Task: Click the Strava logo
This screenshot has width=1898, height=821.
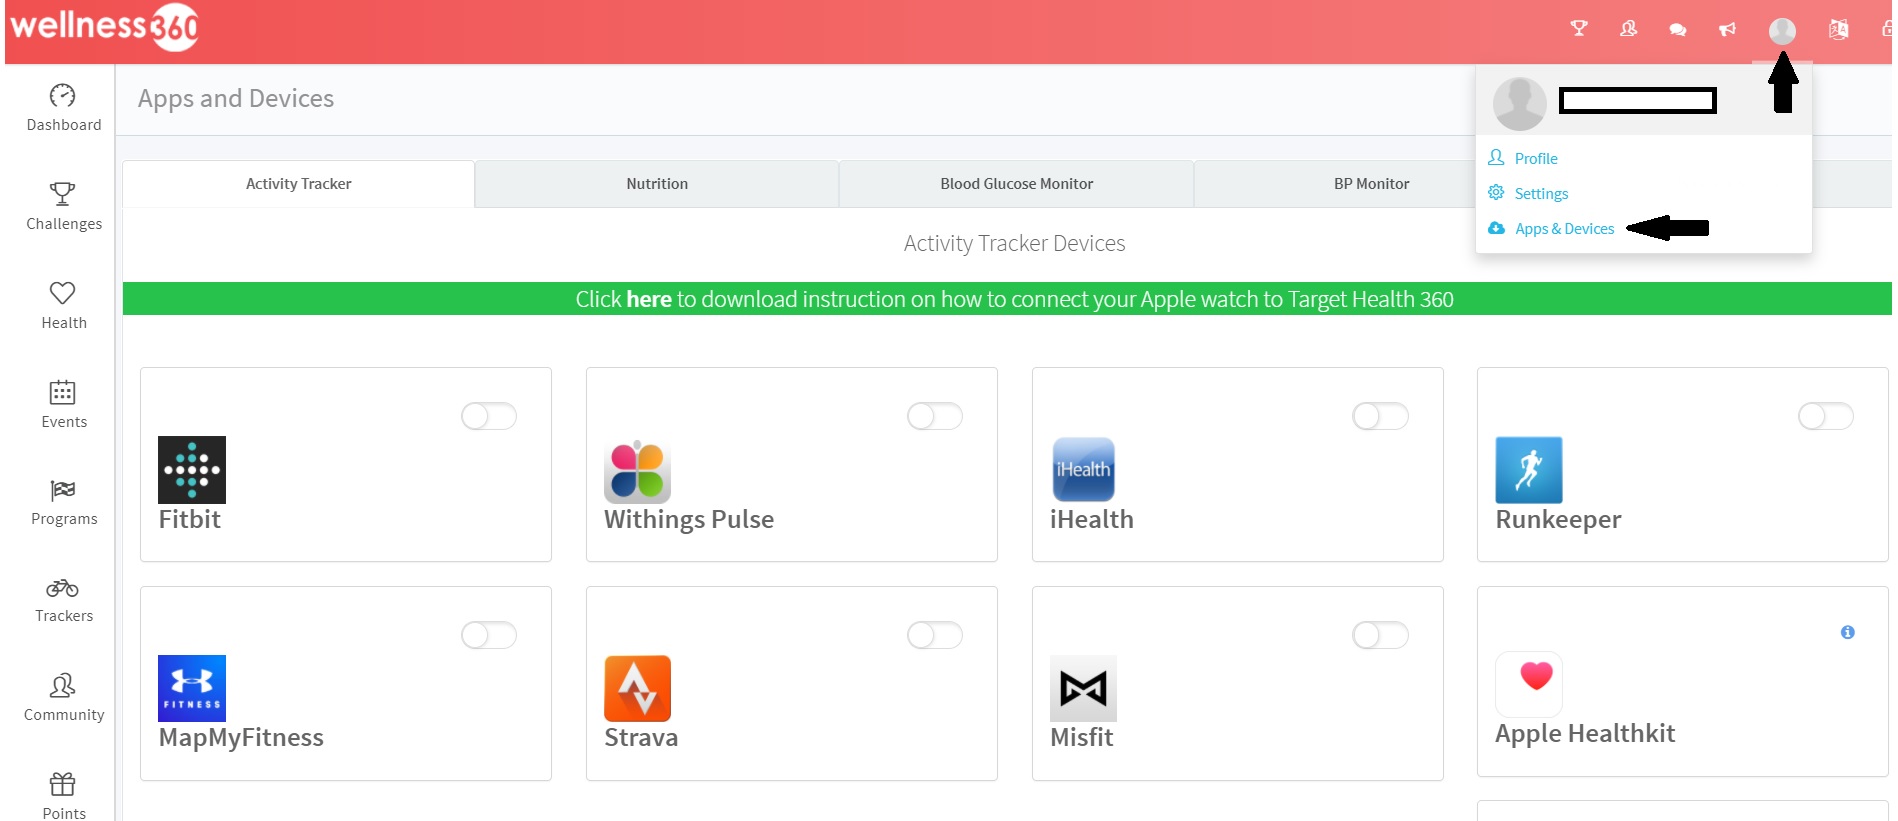Action: pos(637,688)
